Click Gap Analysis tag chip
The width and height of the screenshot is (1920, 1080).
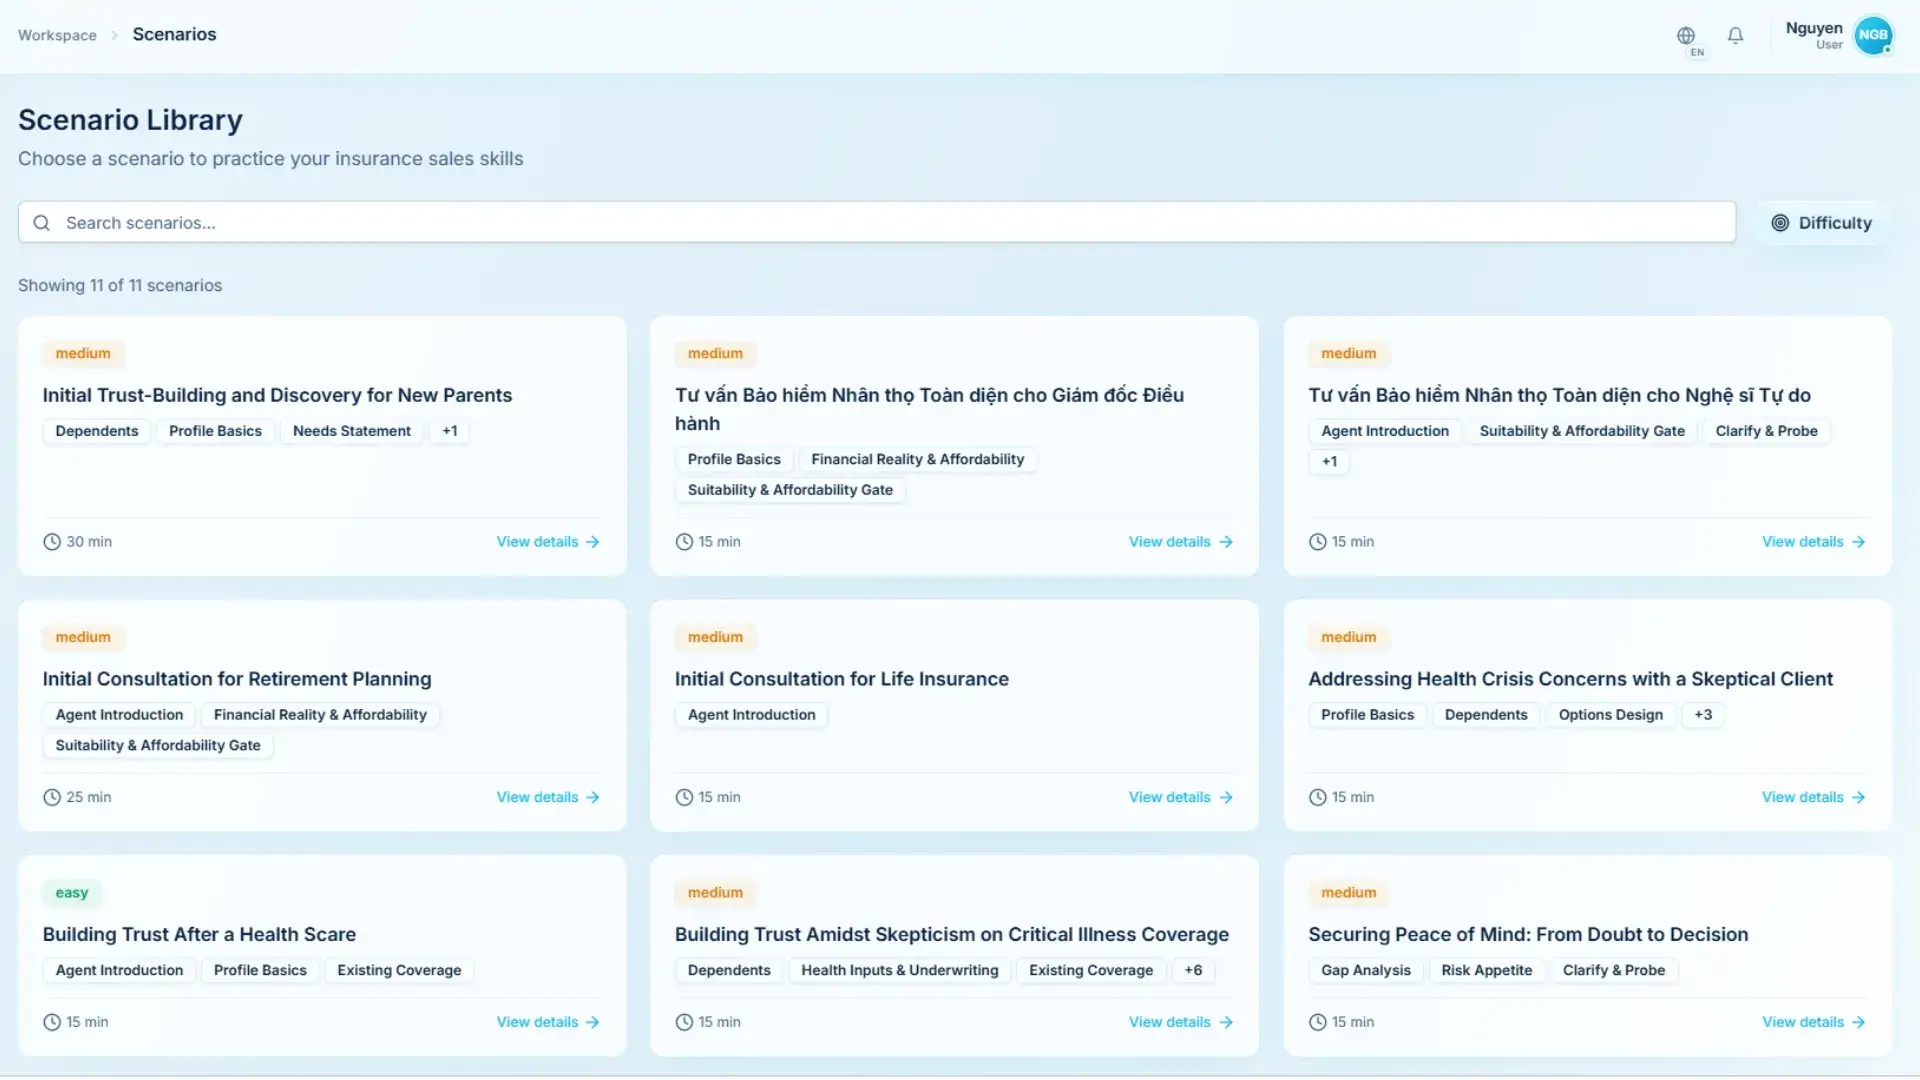1366,971
